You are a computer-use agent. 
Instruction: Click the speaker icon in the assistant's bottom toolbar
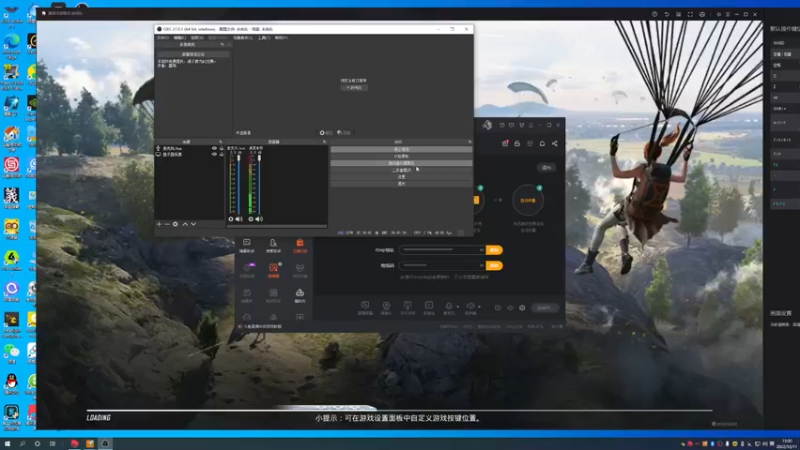[470, 306]
